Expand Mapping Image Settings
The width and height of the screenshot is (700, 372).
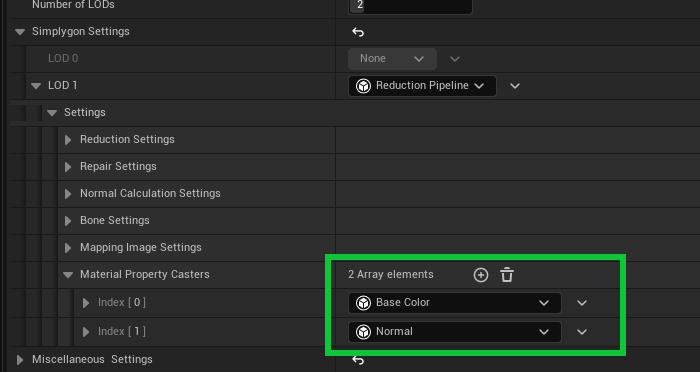click(68, 248)
